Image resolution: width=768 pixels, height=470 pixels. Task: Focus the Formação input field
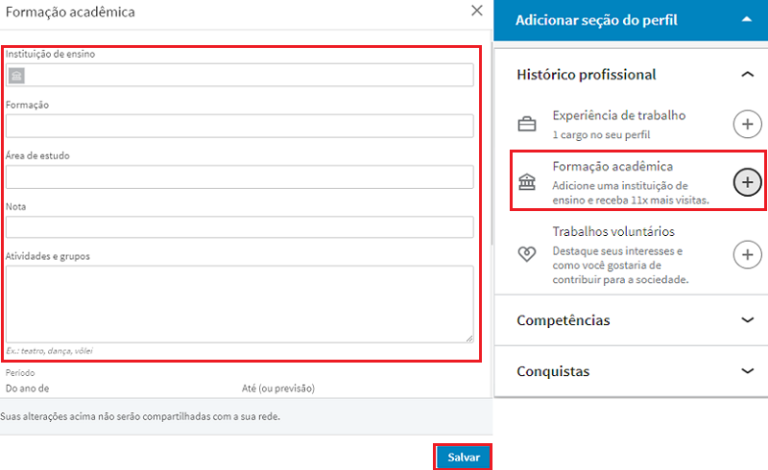[x=239, y=126]
